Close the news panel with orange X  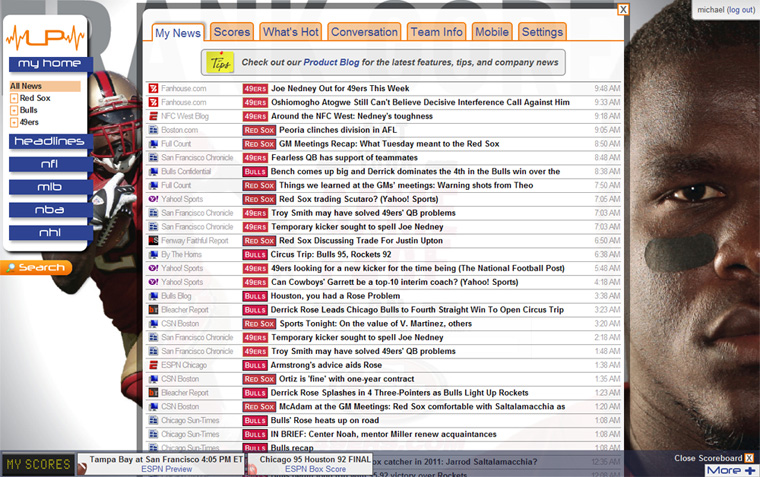tap(623, 10)
